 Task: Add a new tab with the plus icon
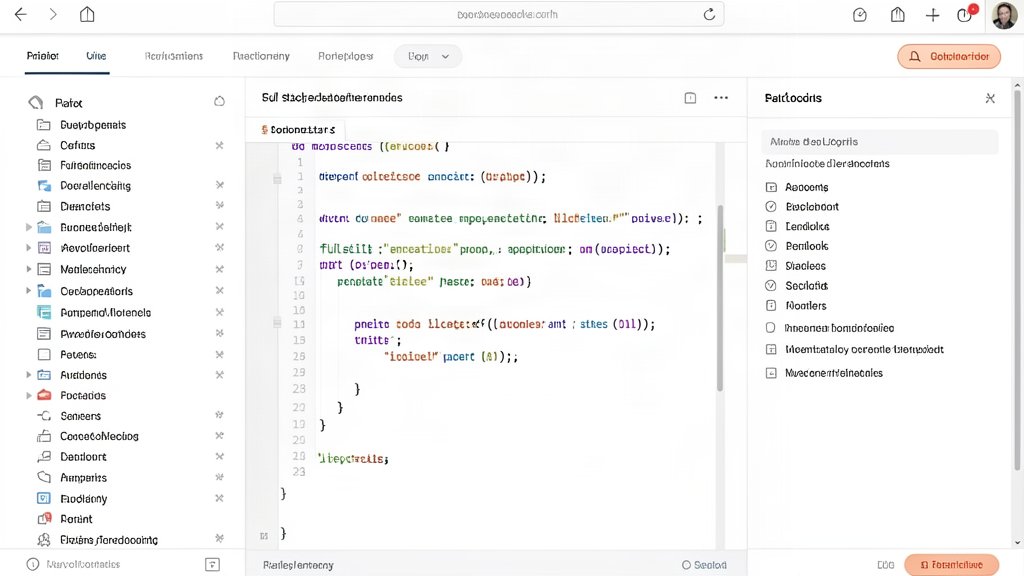(x=933, y=15)
